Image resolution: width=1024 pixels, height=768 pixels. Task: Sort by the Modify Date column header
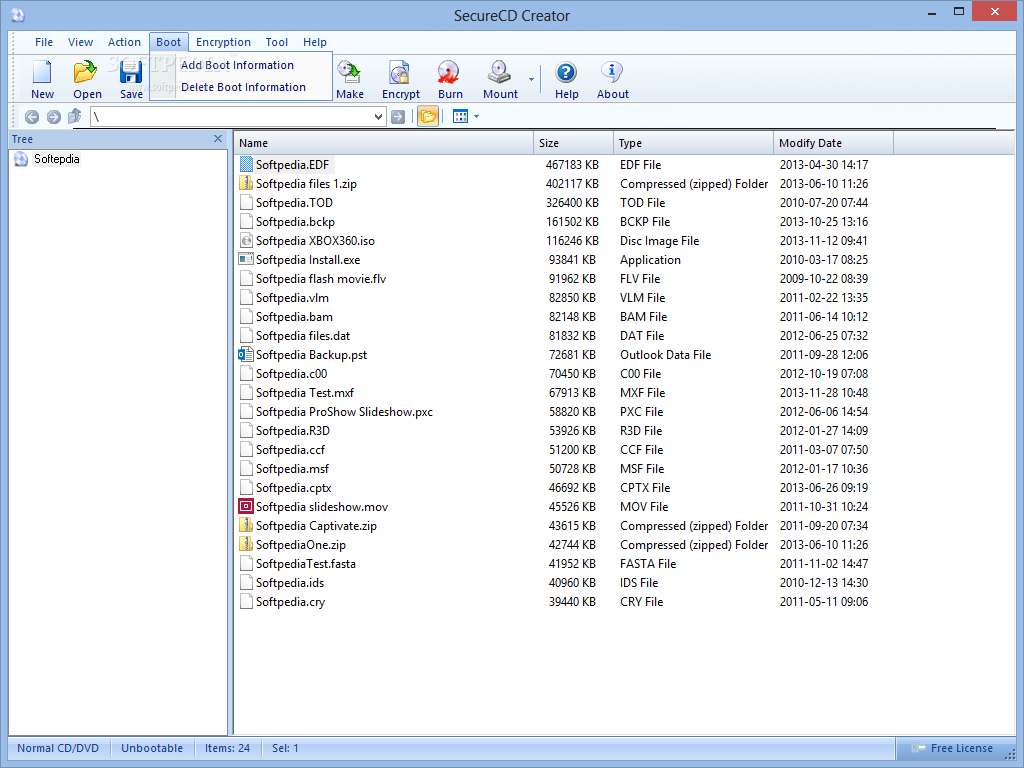click(x=833, y=143)
